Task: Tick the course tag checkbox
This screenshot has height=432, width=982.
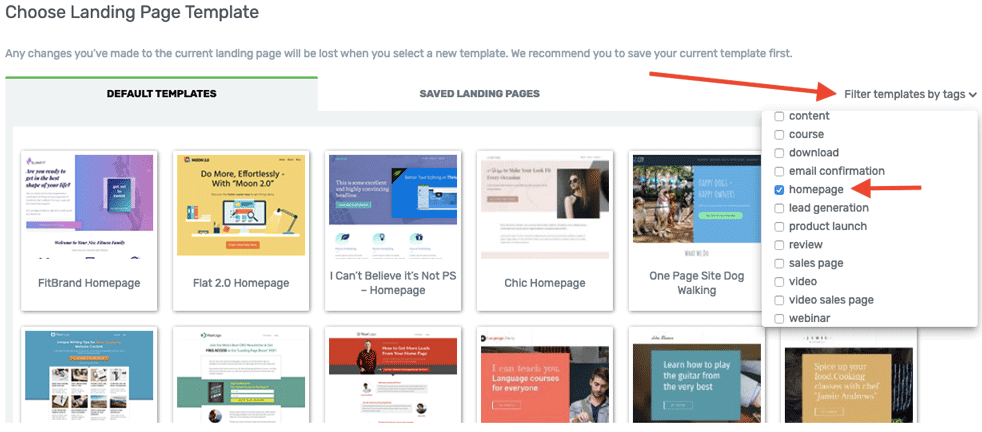Action: click(780, 135)
